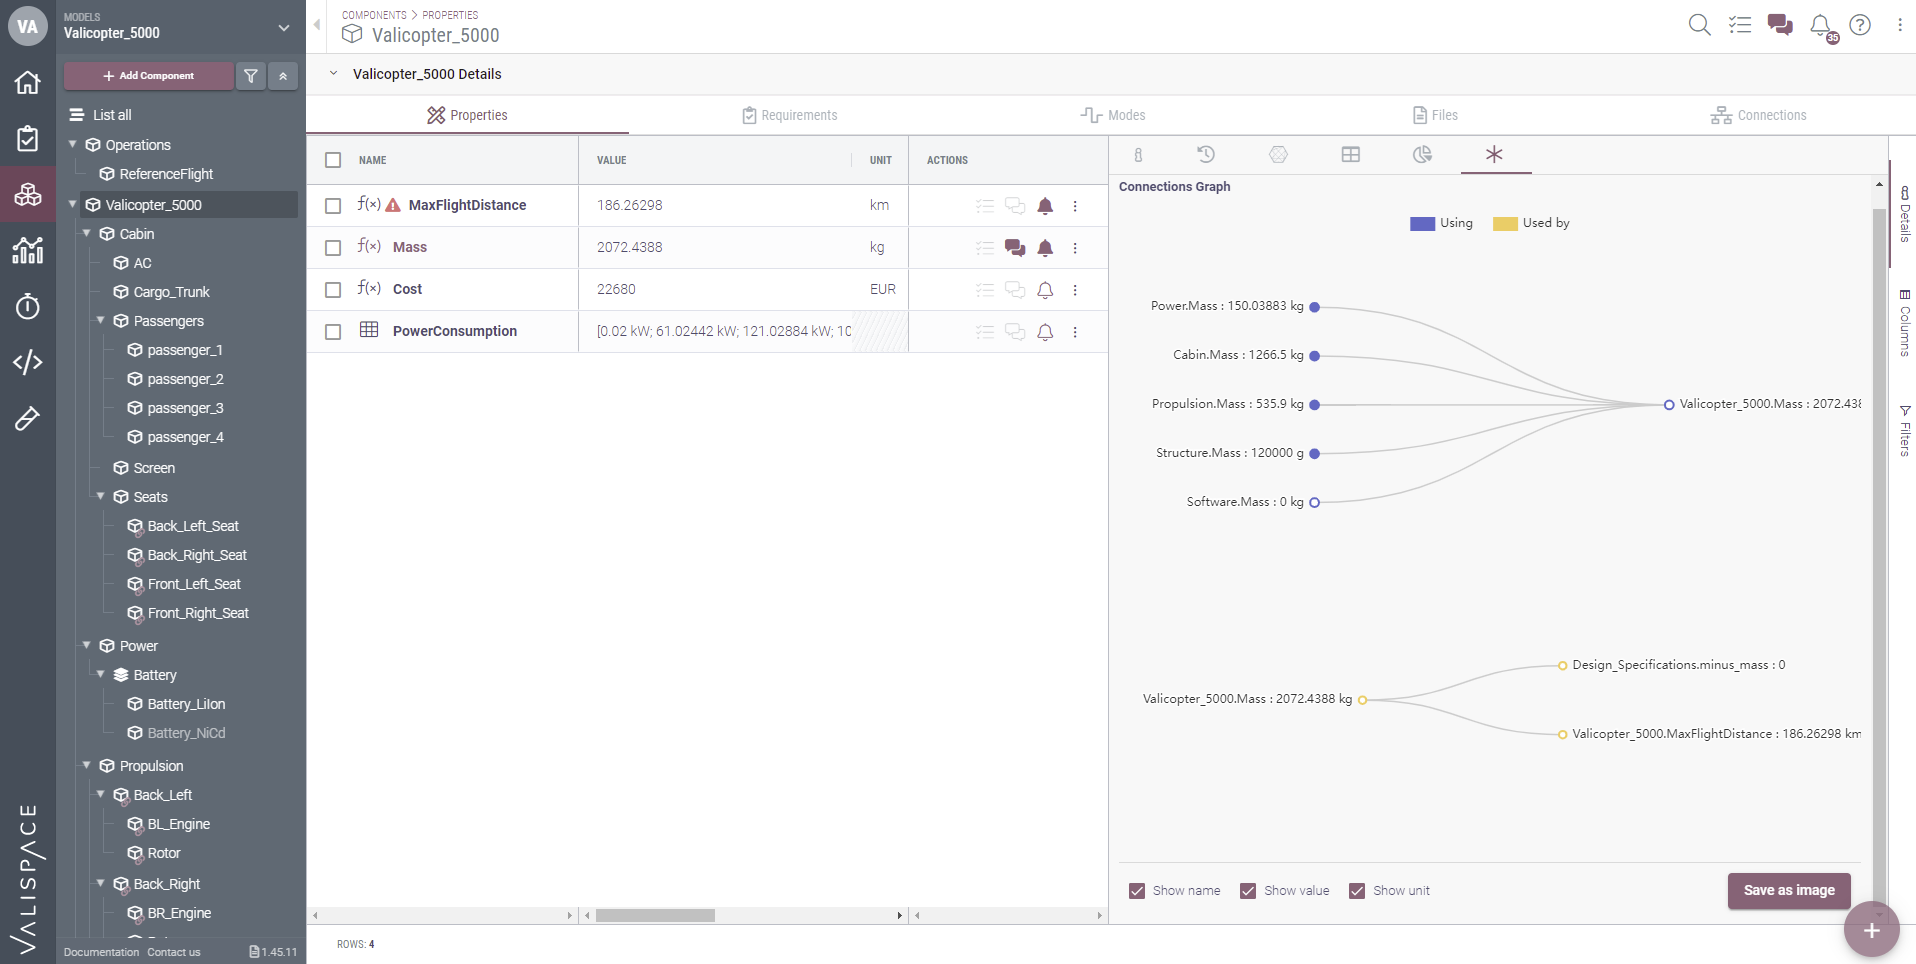Viewport: 1916px width, 964px height.
Task: Switch to the table view panel icon
Action: (x=1350, y=155)
